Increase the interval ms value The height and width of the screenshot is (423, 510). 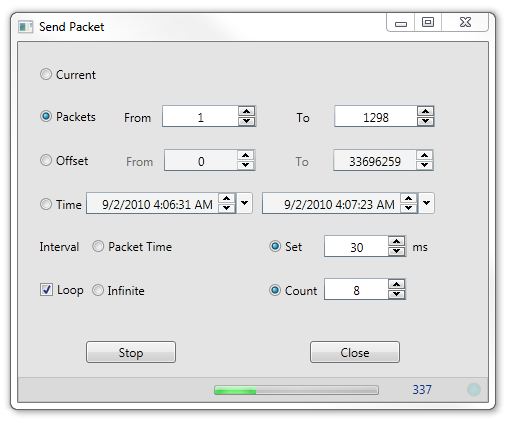[x=397, y=241]
